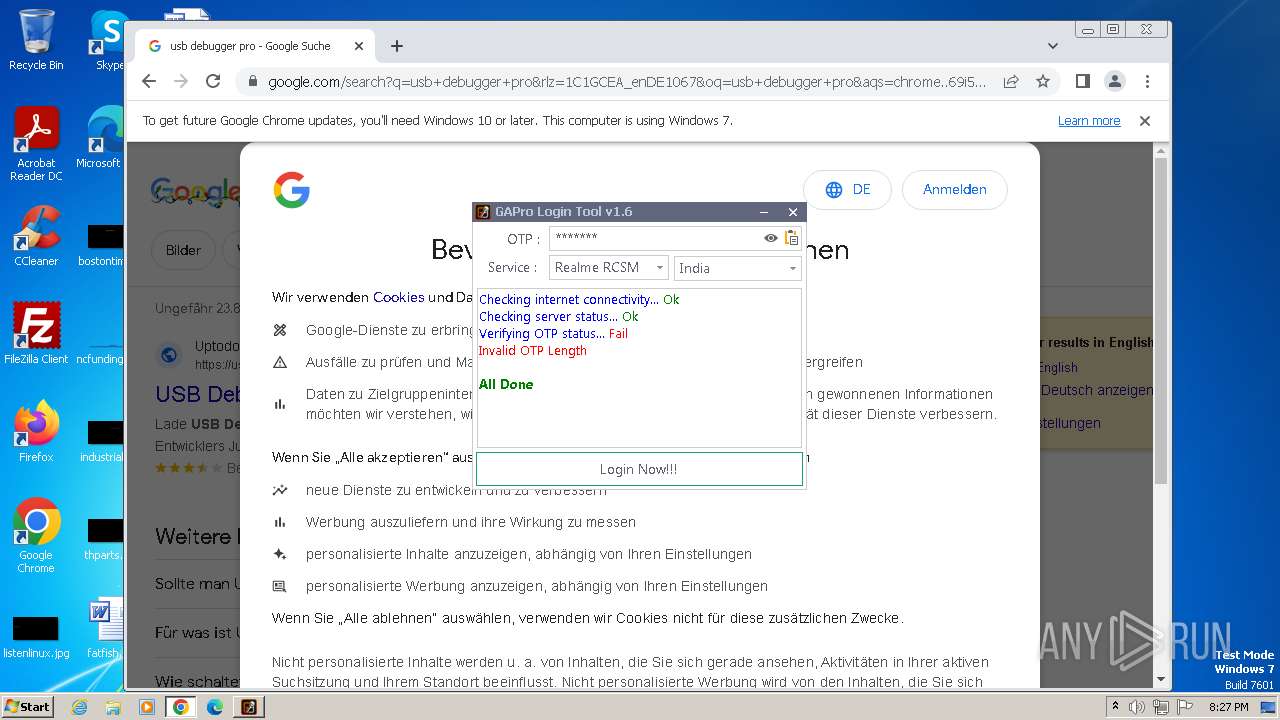The image size is (1280, 720).
Task: Dismiss the Chrome update infobar
Action: click(1145, 121)
